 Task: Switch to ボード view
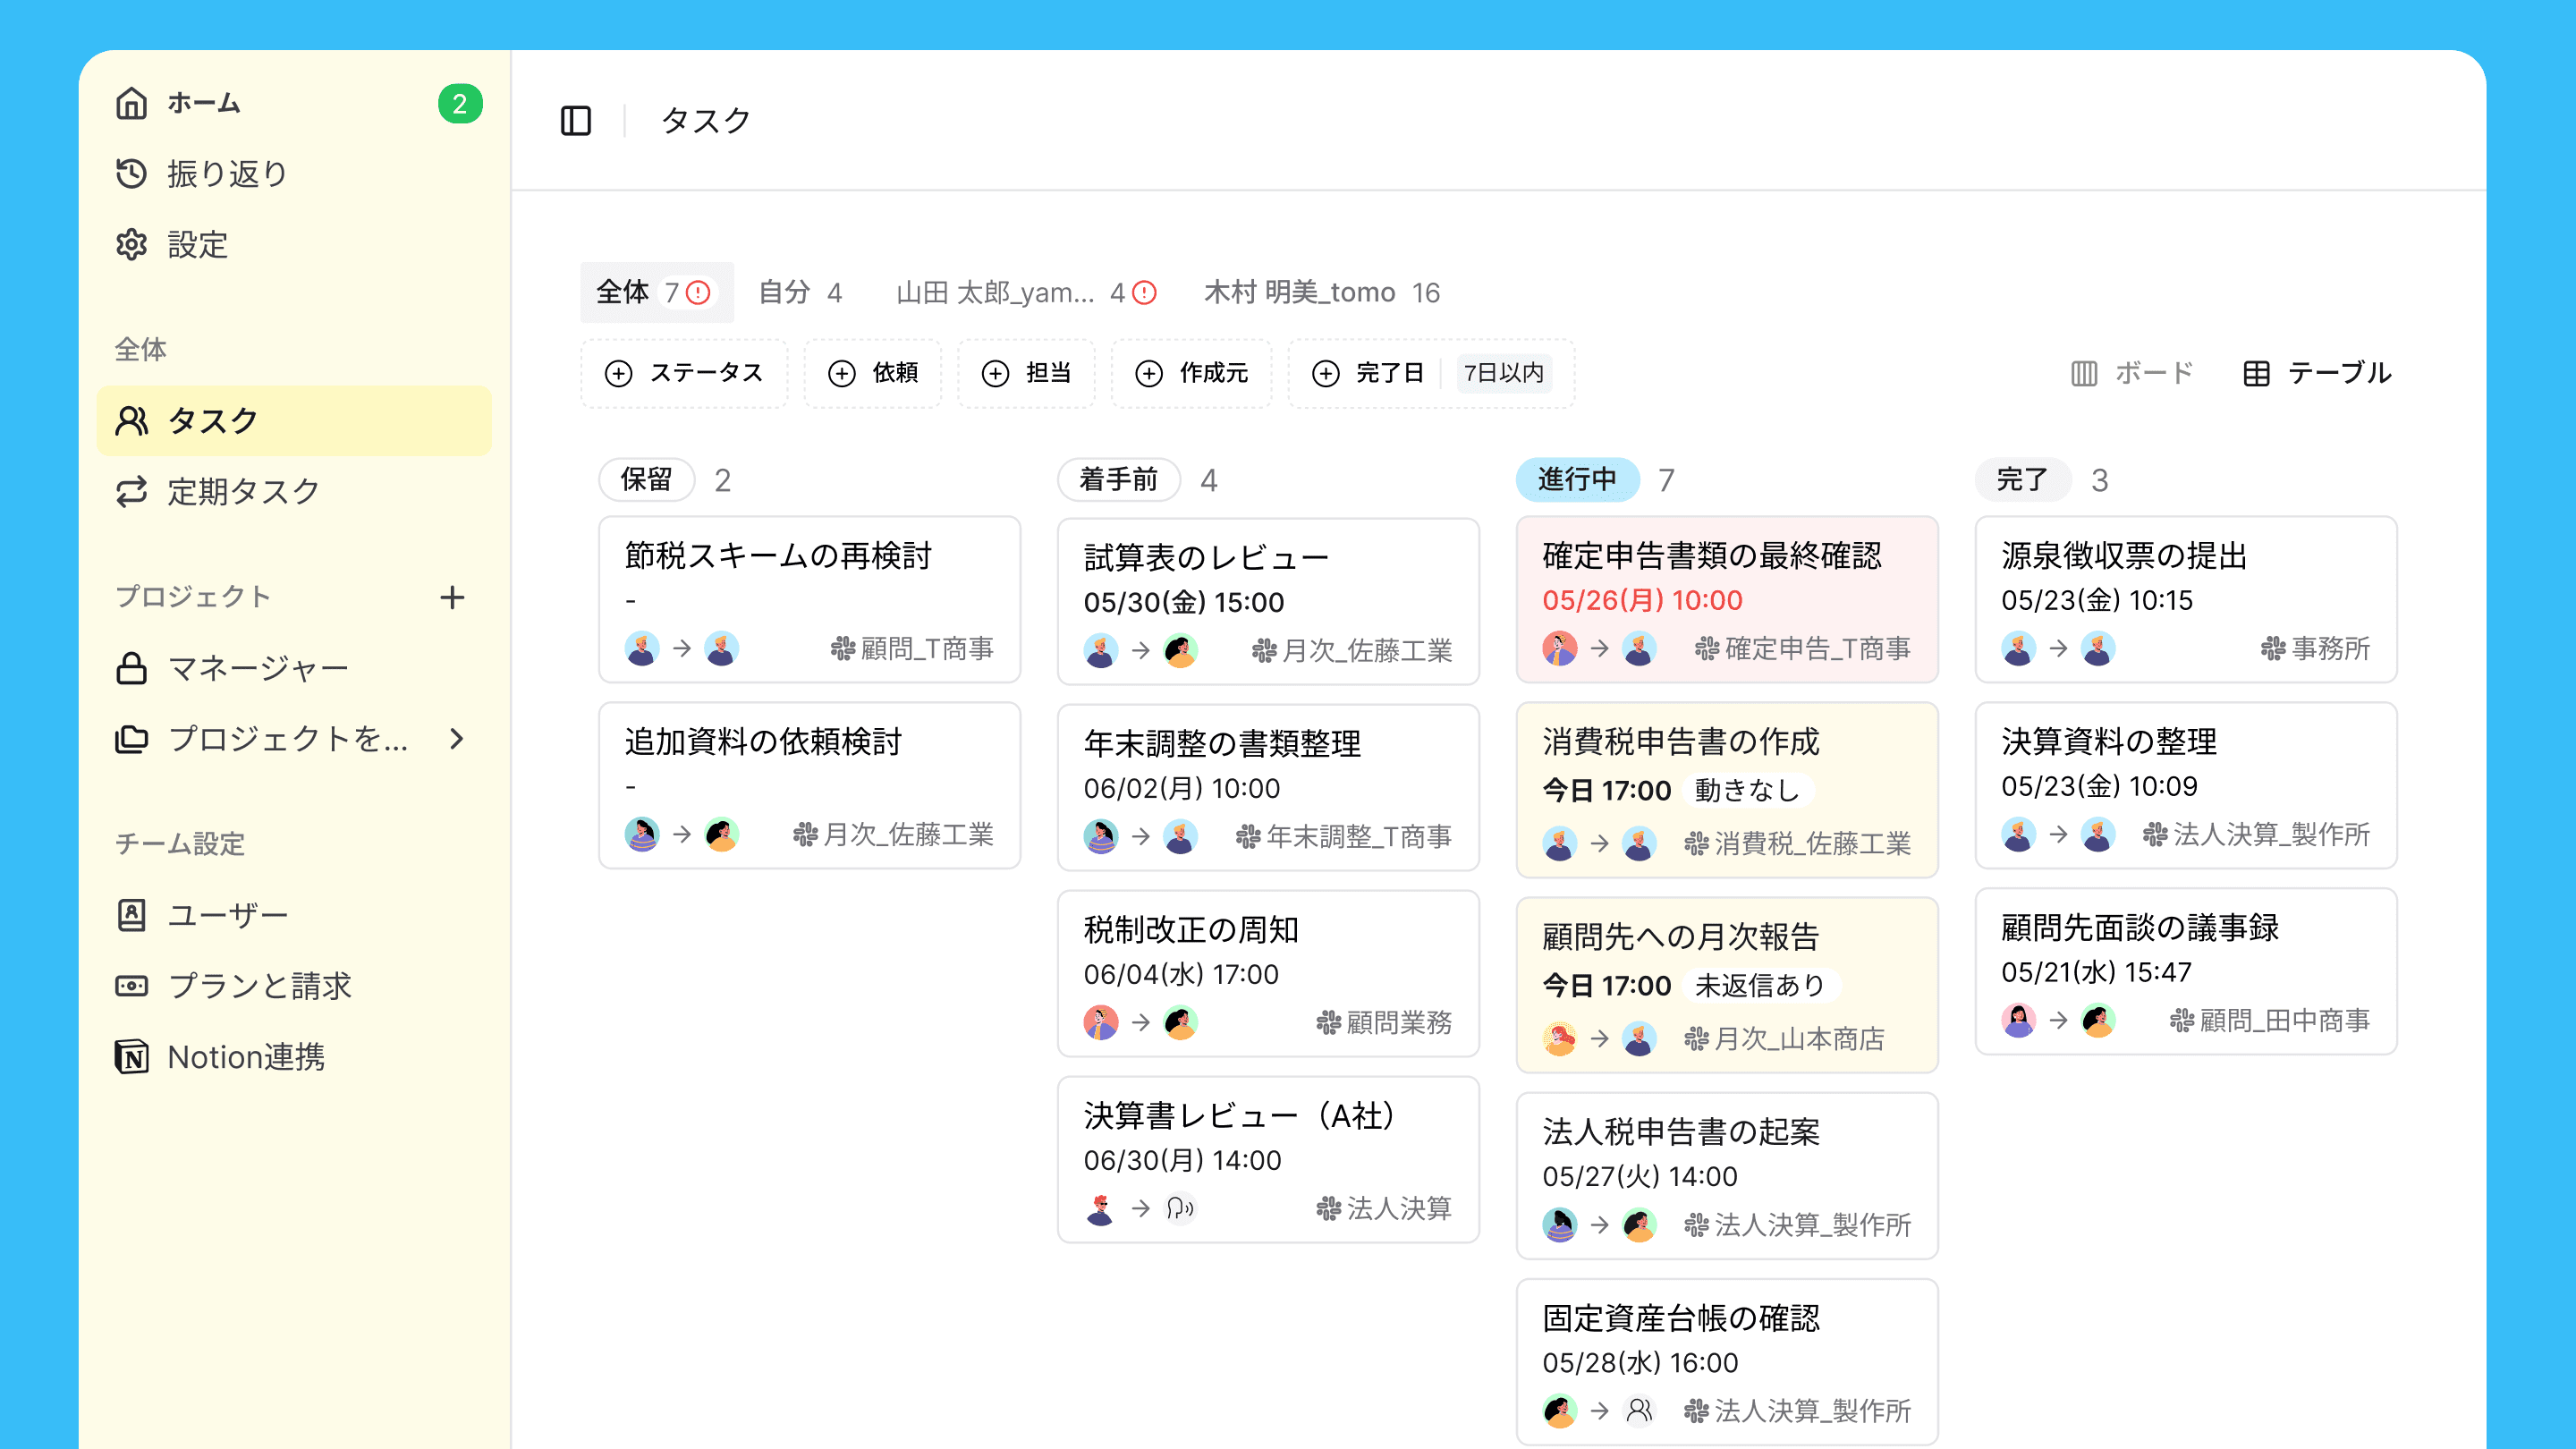(2131, 373)
